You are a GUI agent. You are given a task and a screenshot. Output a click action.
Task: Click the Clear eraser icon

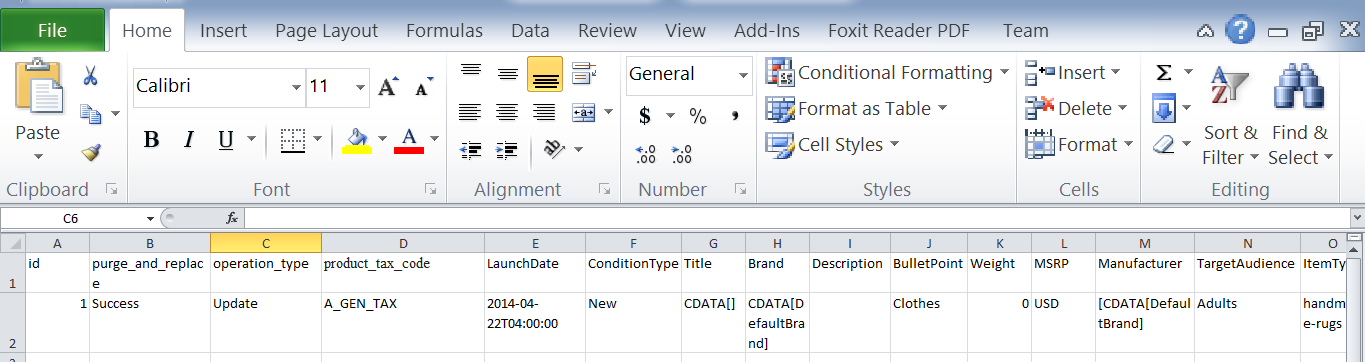pyautogui.click(x=1164, y=144)
